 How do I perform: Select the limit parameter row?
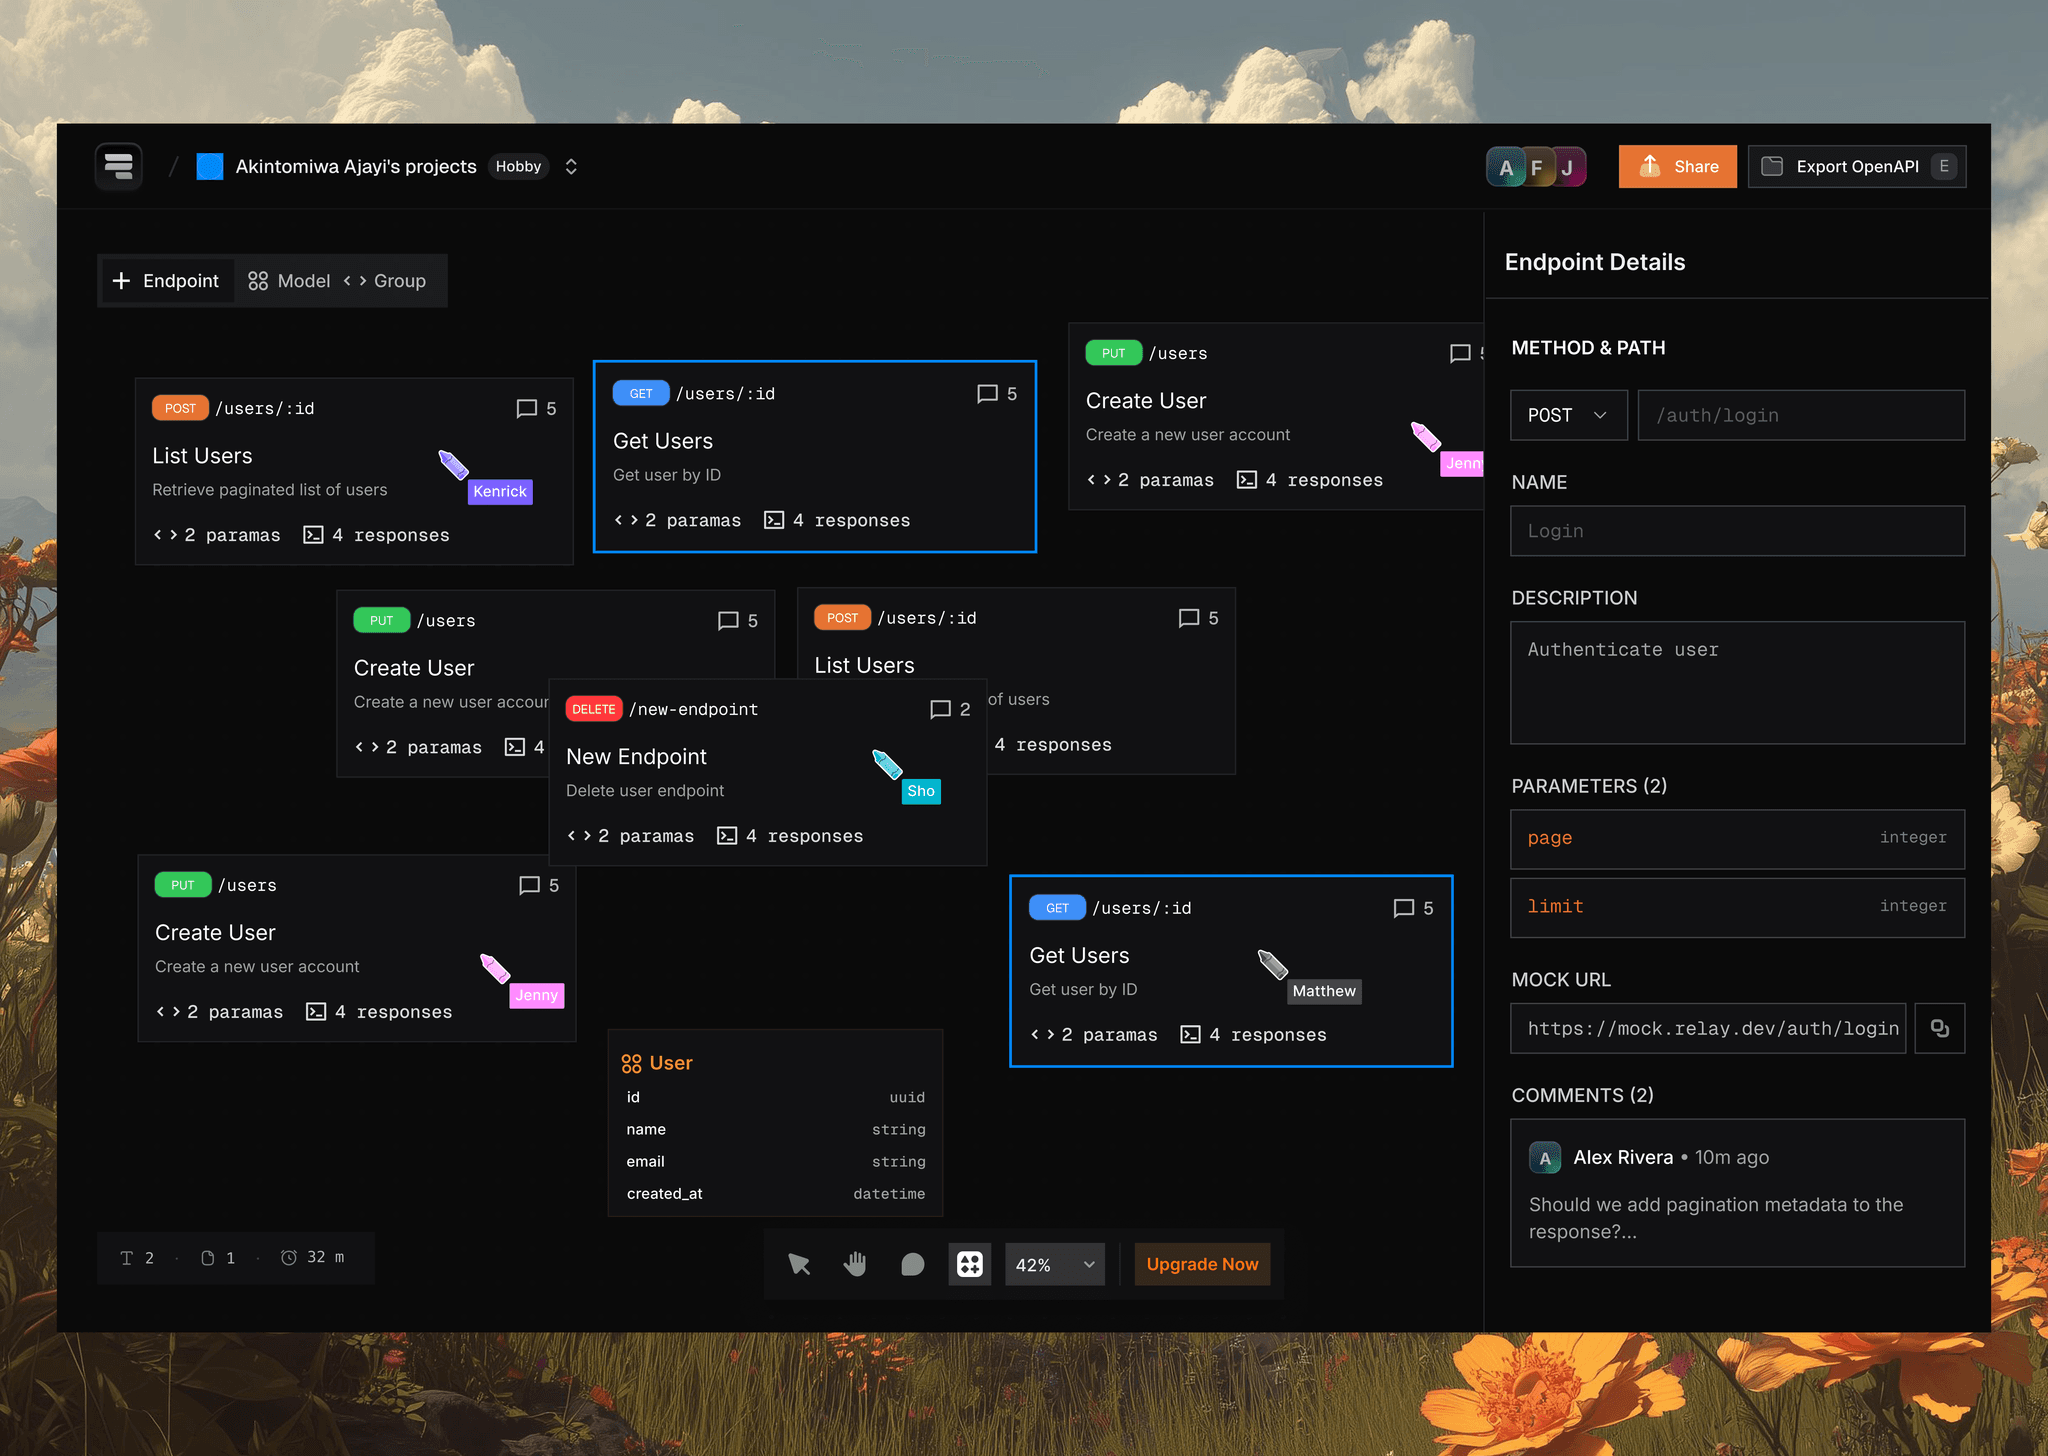coord(1737,906)
